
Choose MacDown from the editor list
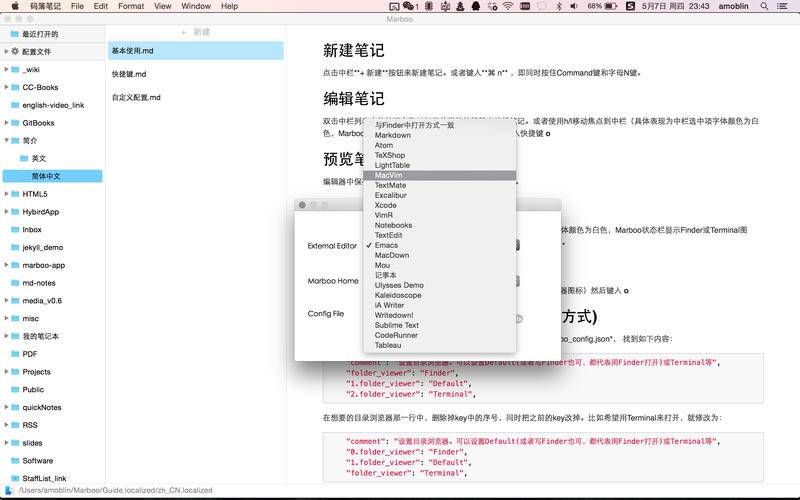(x=439, y=255)
